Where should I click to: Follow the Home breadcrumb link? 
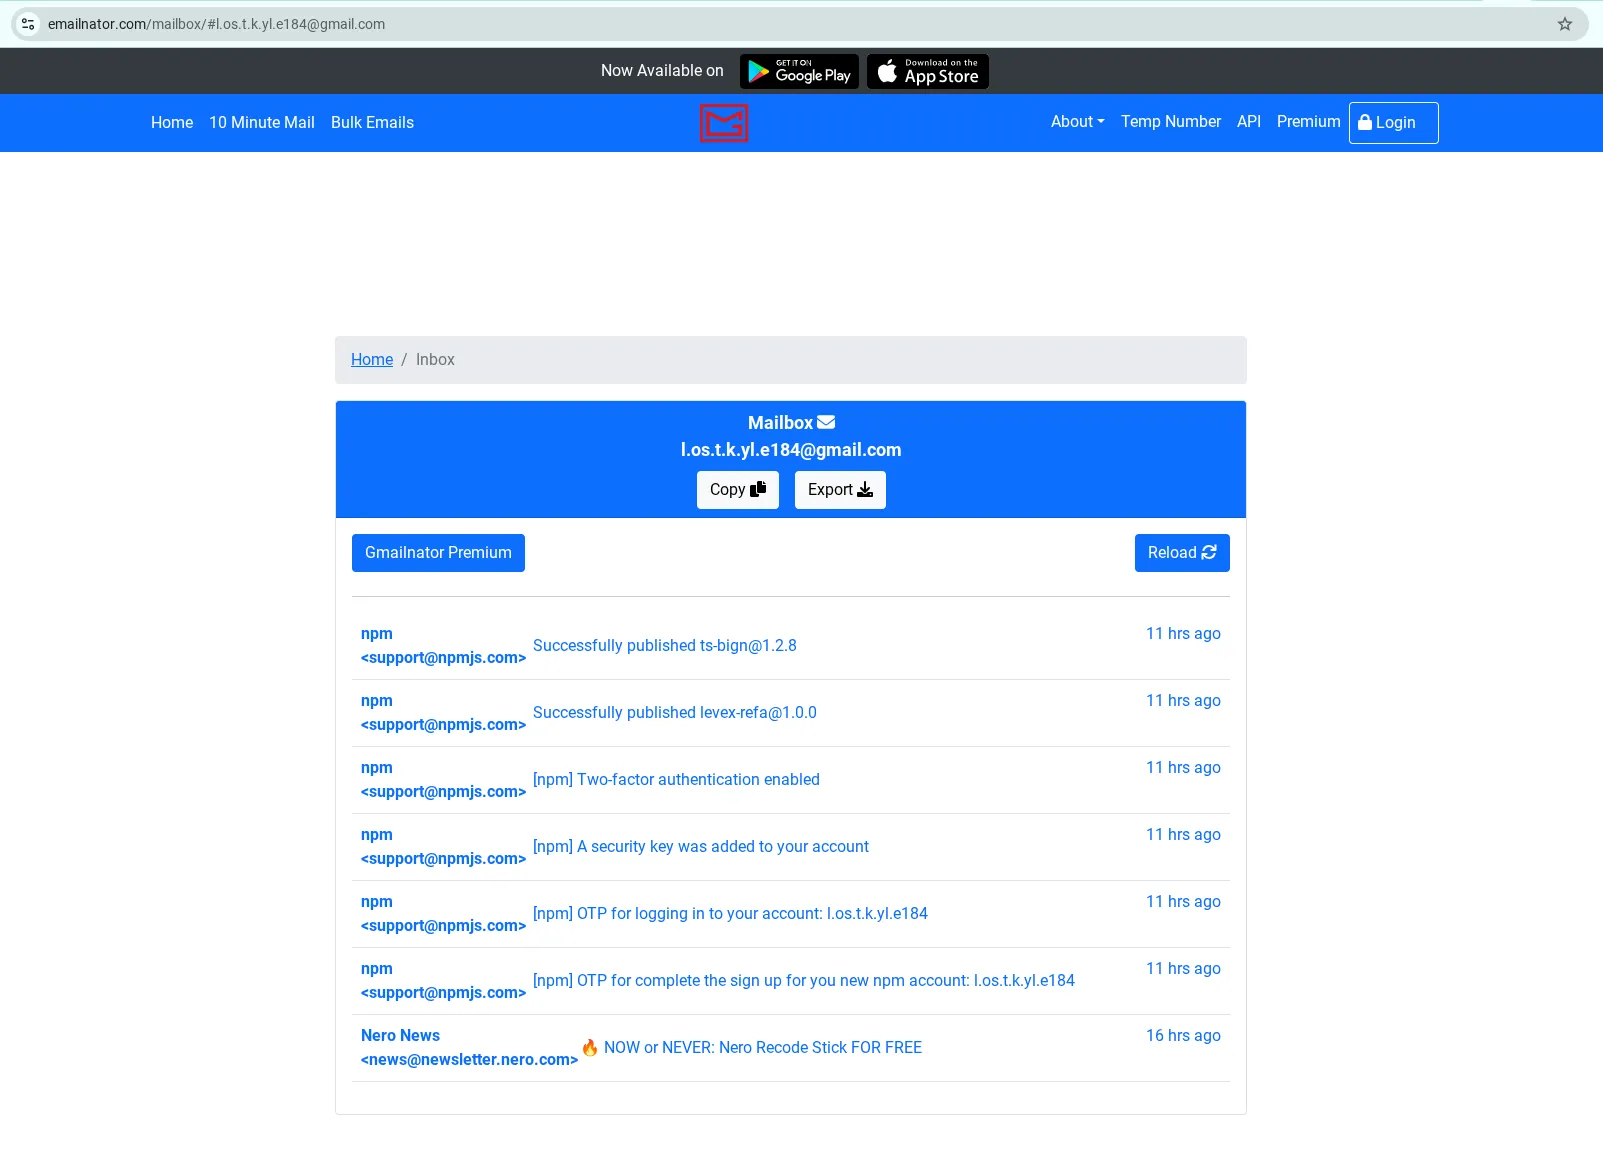click(371, 359)
